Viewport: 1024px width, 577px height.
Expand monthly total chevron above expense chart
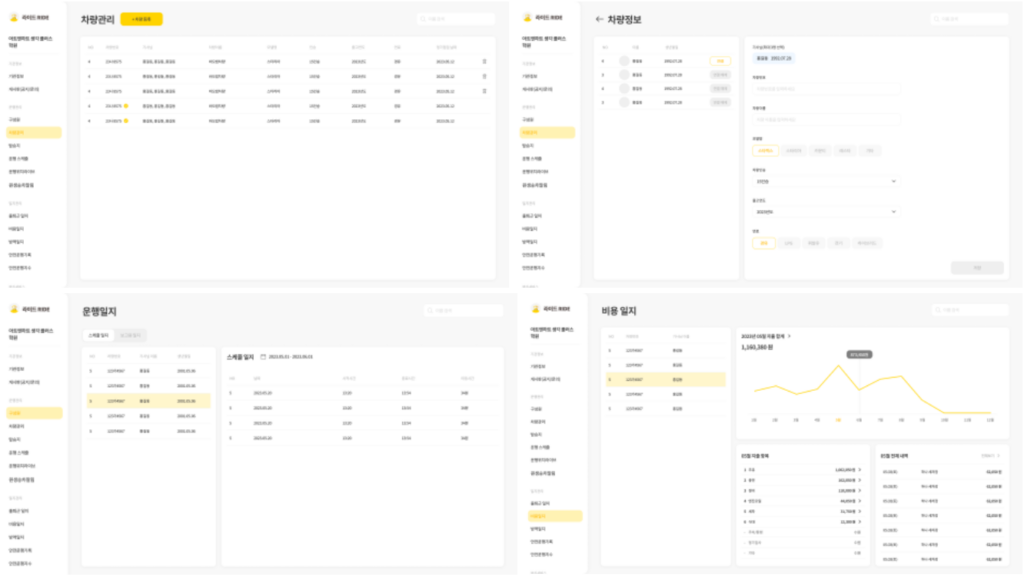coord(789,336)
